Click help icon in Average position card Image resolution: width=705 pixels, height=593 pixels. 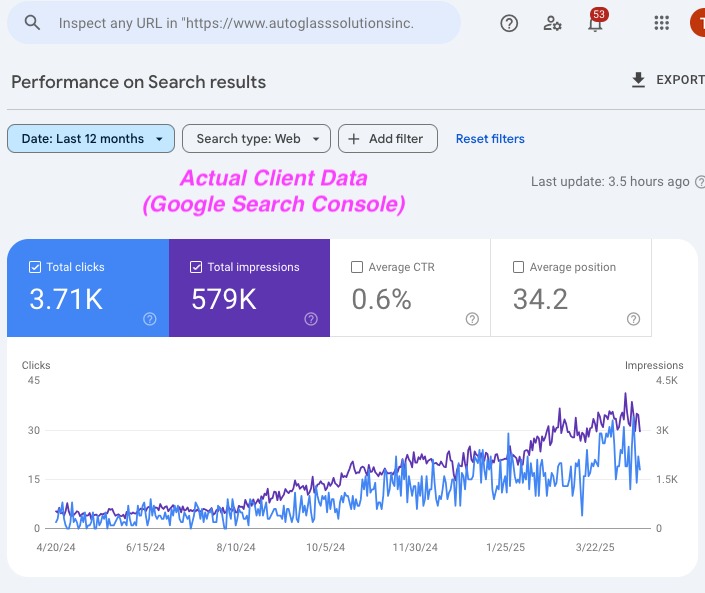click(633, 319)
